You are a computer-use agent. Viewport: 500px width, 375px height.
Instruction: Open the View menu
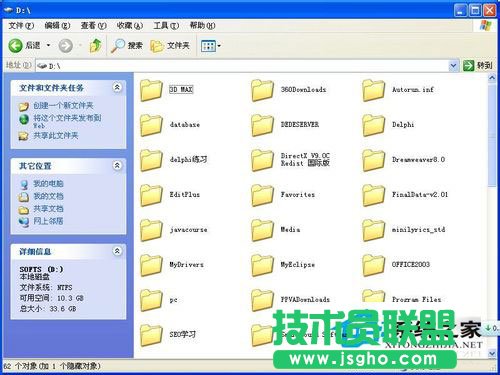coord(93,25)
